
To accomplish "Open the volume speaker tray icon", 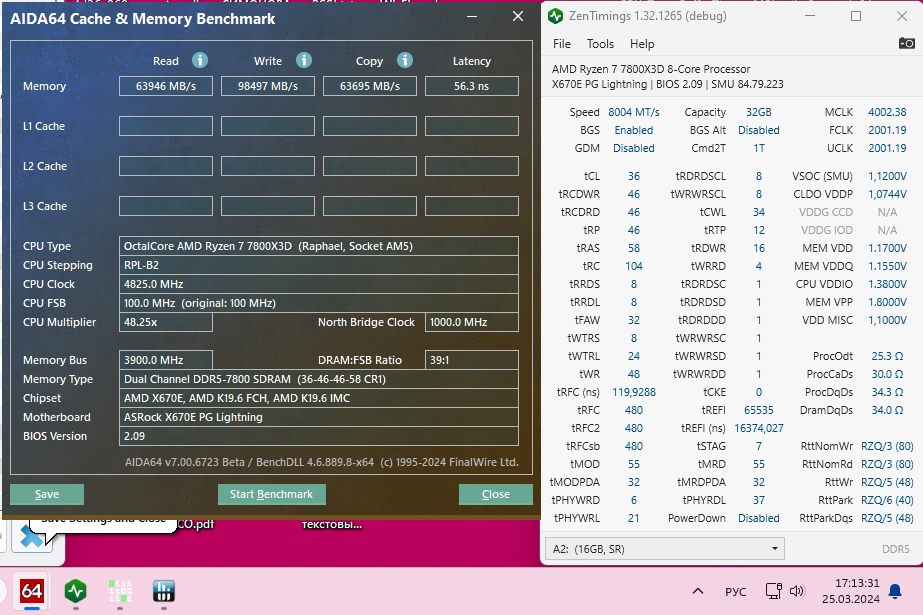I will pos(797,591).
